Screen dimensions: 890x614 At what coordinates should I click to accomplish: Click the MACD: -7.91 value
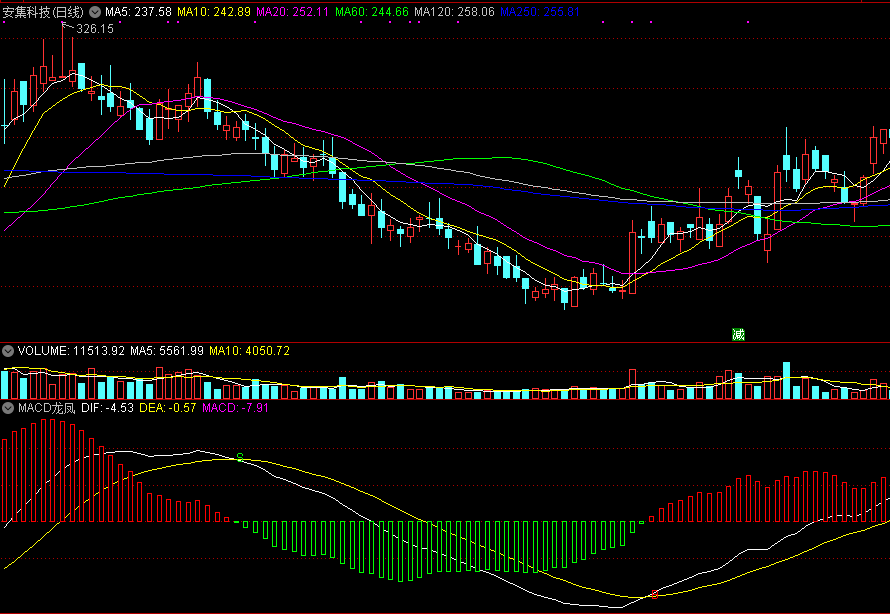(235, 408)
